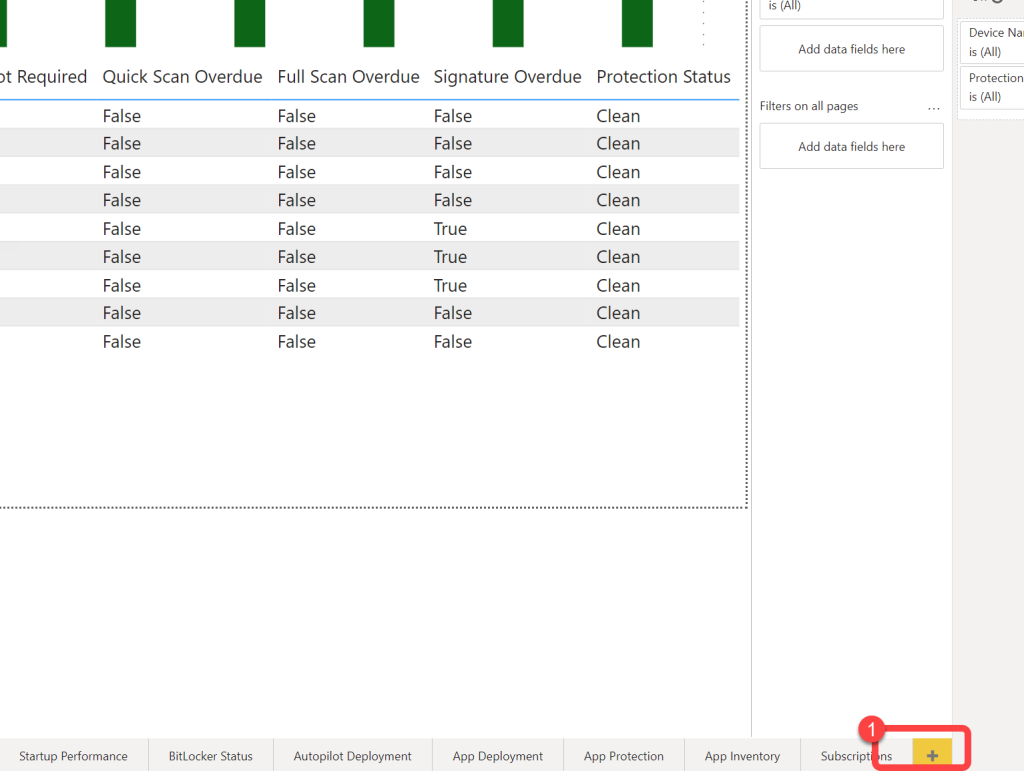This screenshot has height=771, width=1024.
Task: Click the Protection Status column header
Action: [663, 77]
